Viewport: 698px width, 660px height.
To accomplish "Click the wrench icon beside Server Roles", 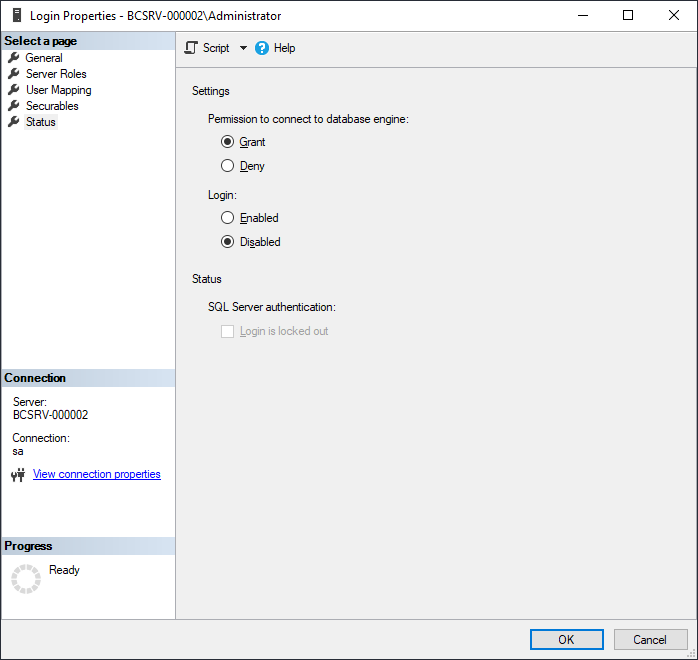I will 14,73.
